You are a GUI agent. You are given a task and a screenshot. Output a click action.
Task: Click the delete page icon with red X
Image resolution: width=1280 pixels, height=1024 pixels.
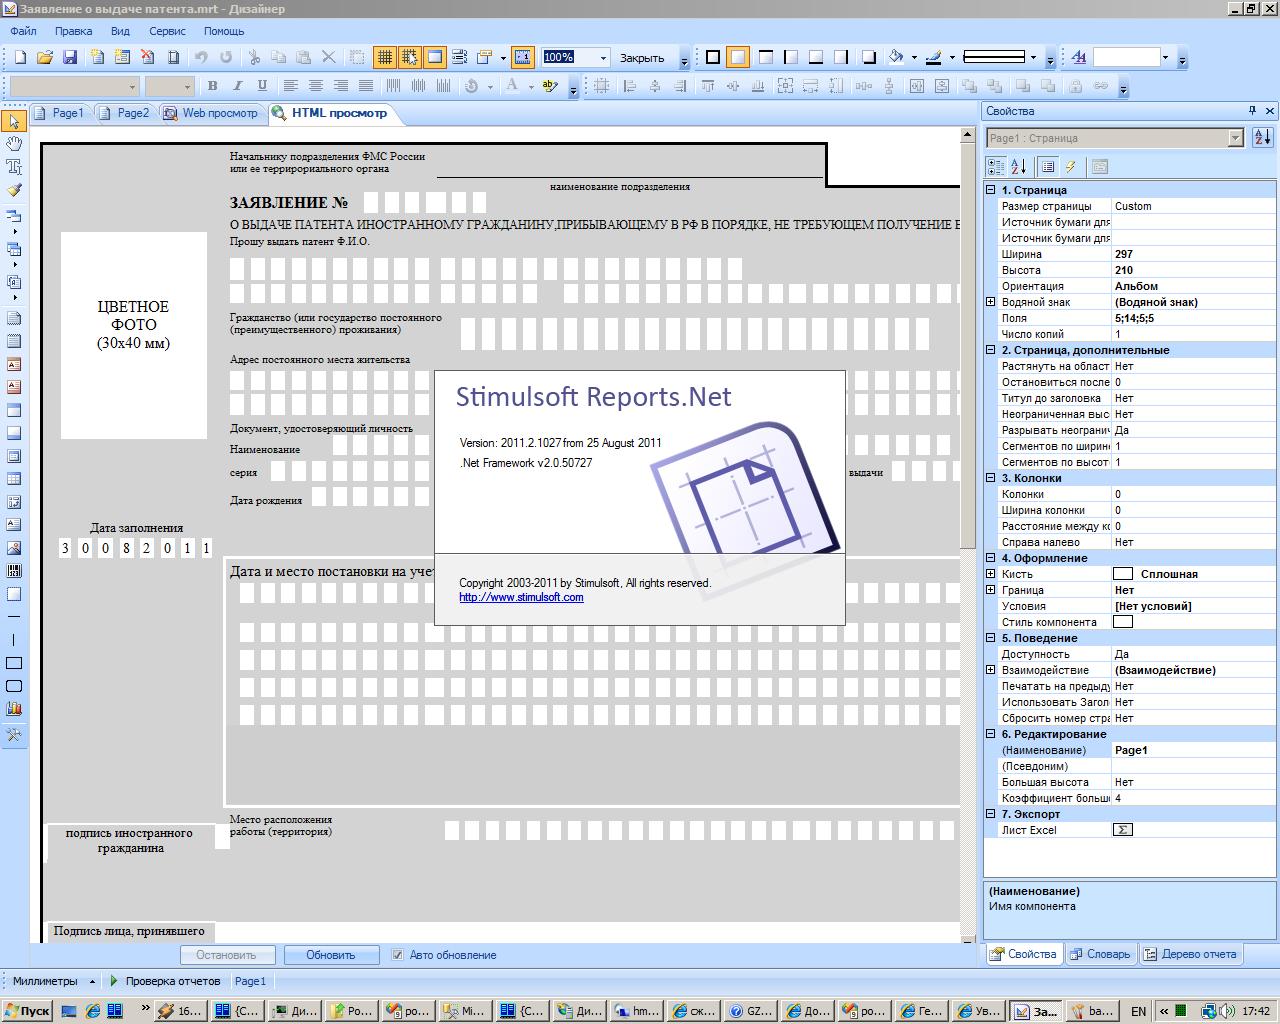coord(148,58)
